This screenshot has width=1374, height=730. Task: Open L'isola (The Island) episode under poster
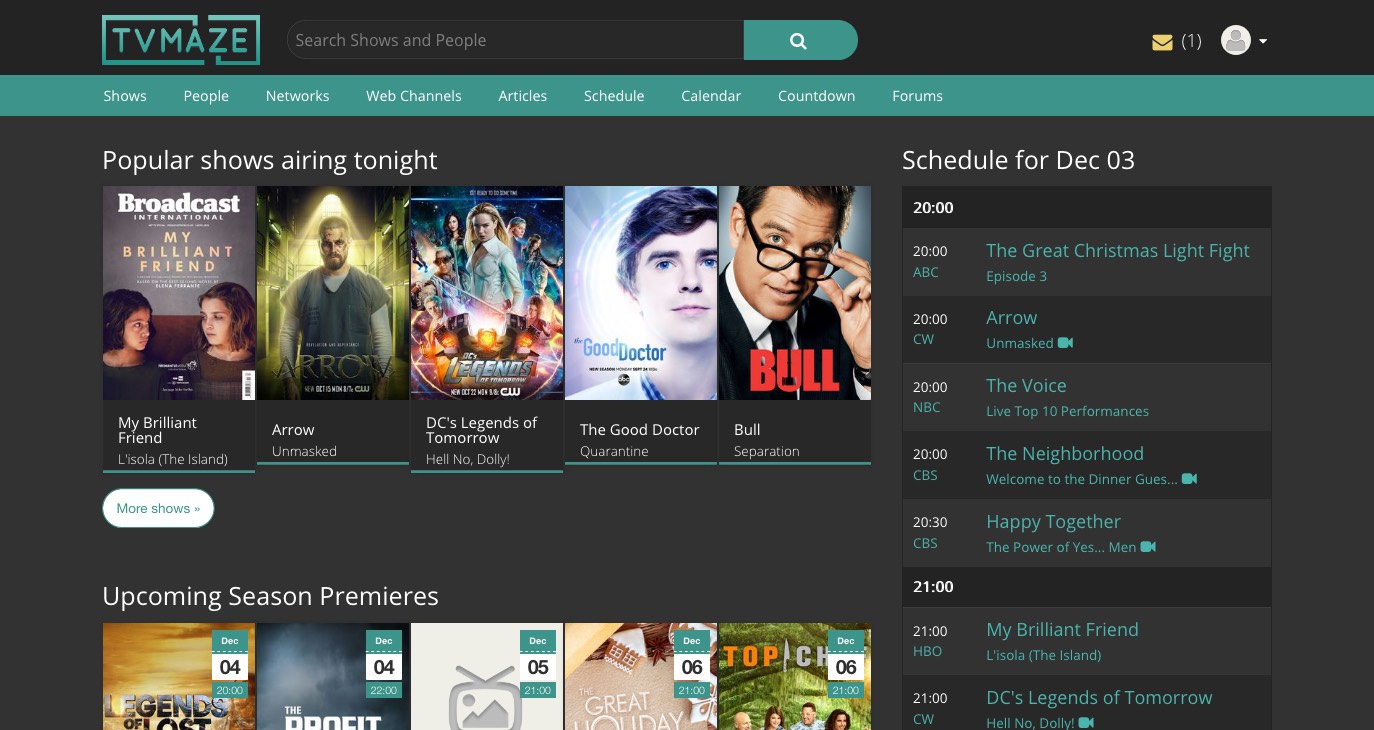tap(173, 460)
